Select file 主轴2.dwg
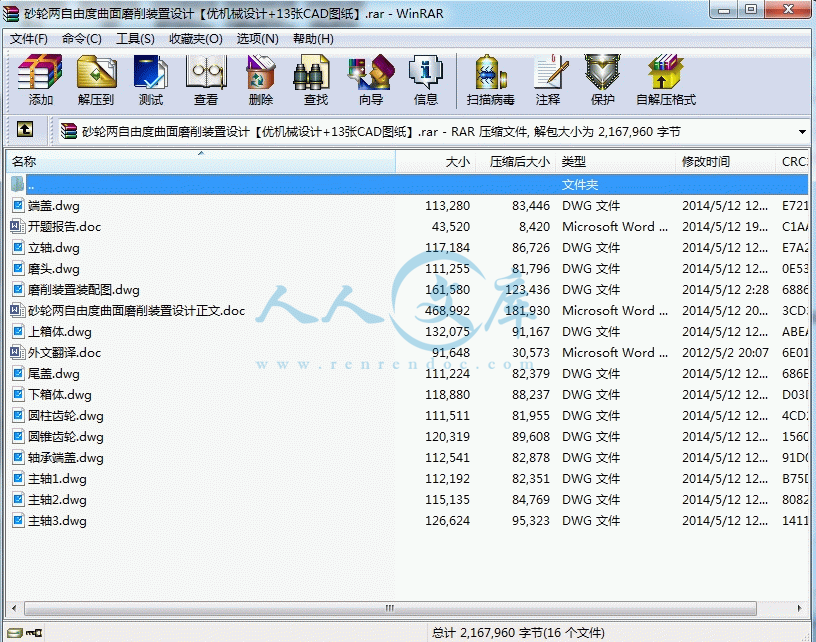Screen dimensions: 816x642 tap(57, 499)
